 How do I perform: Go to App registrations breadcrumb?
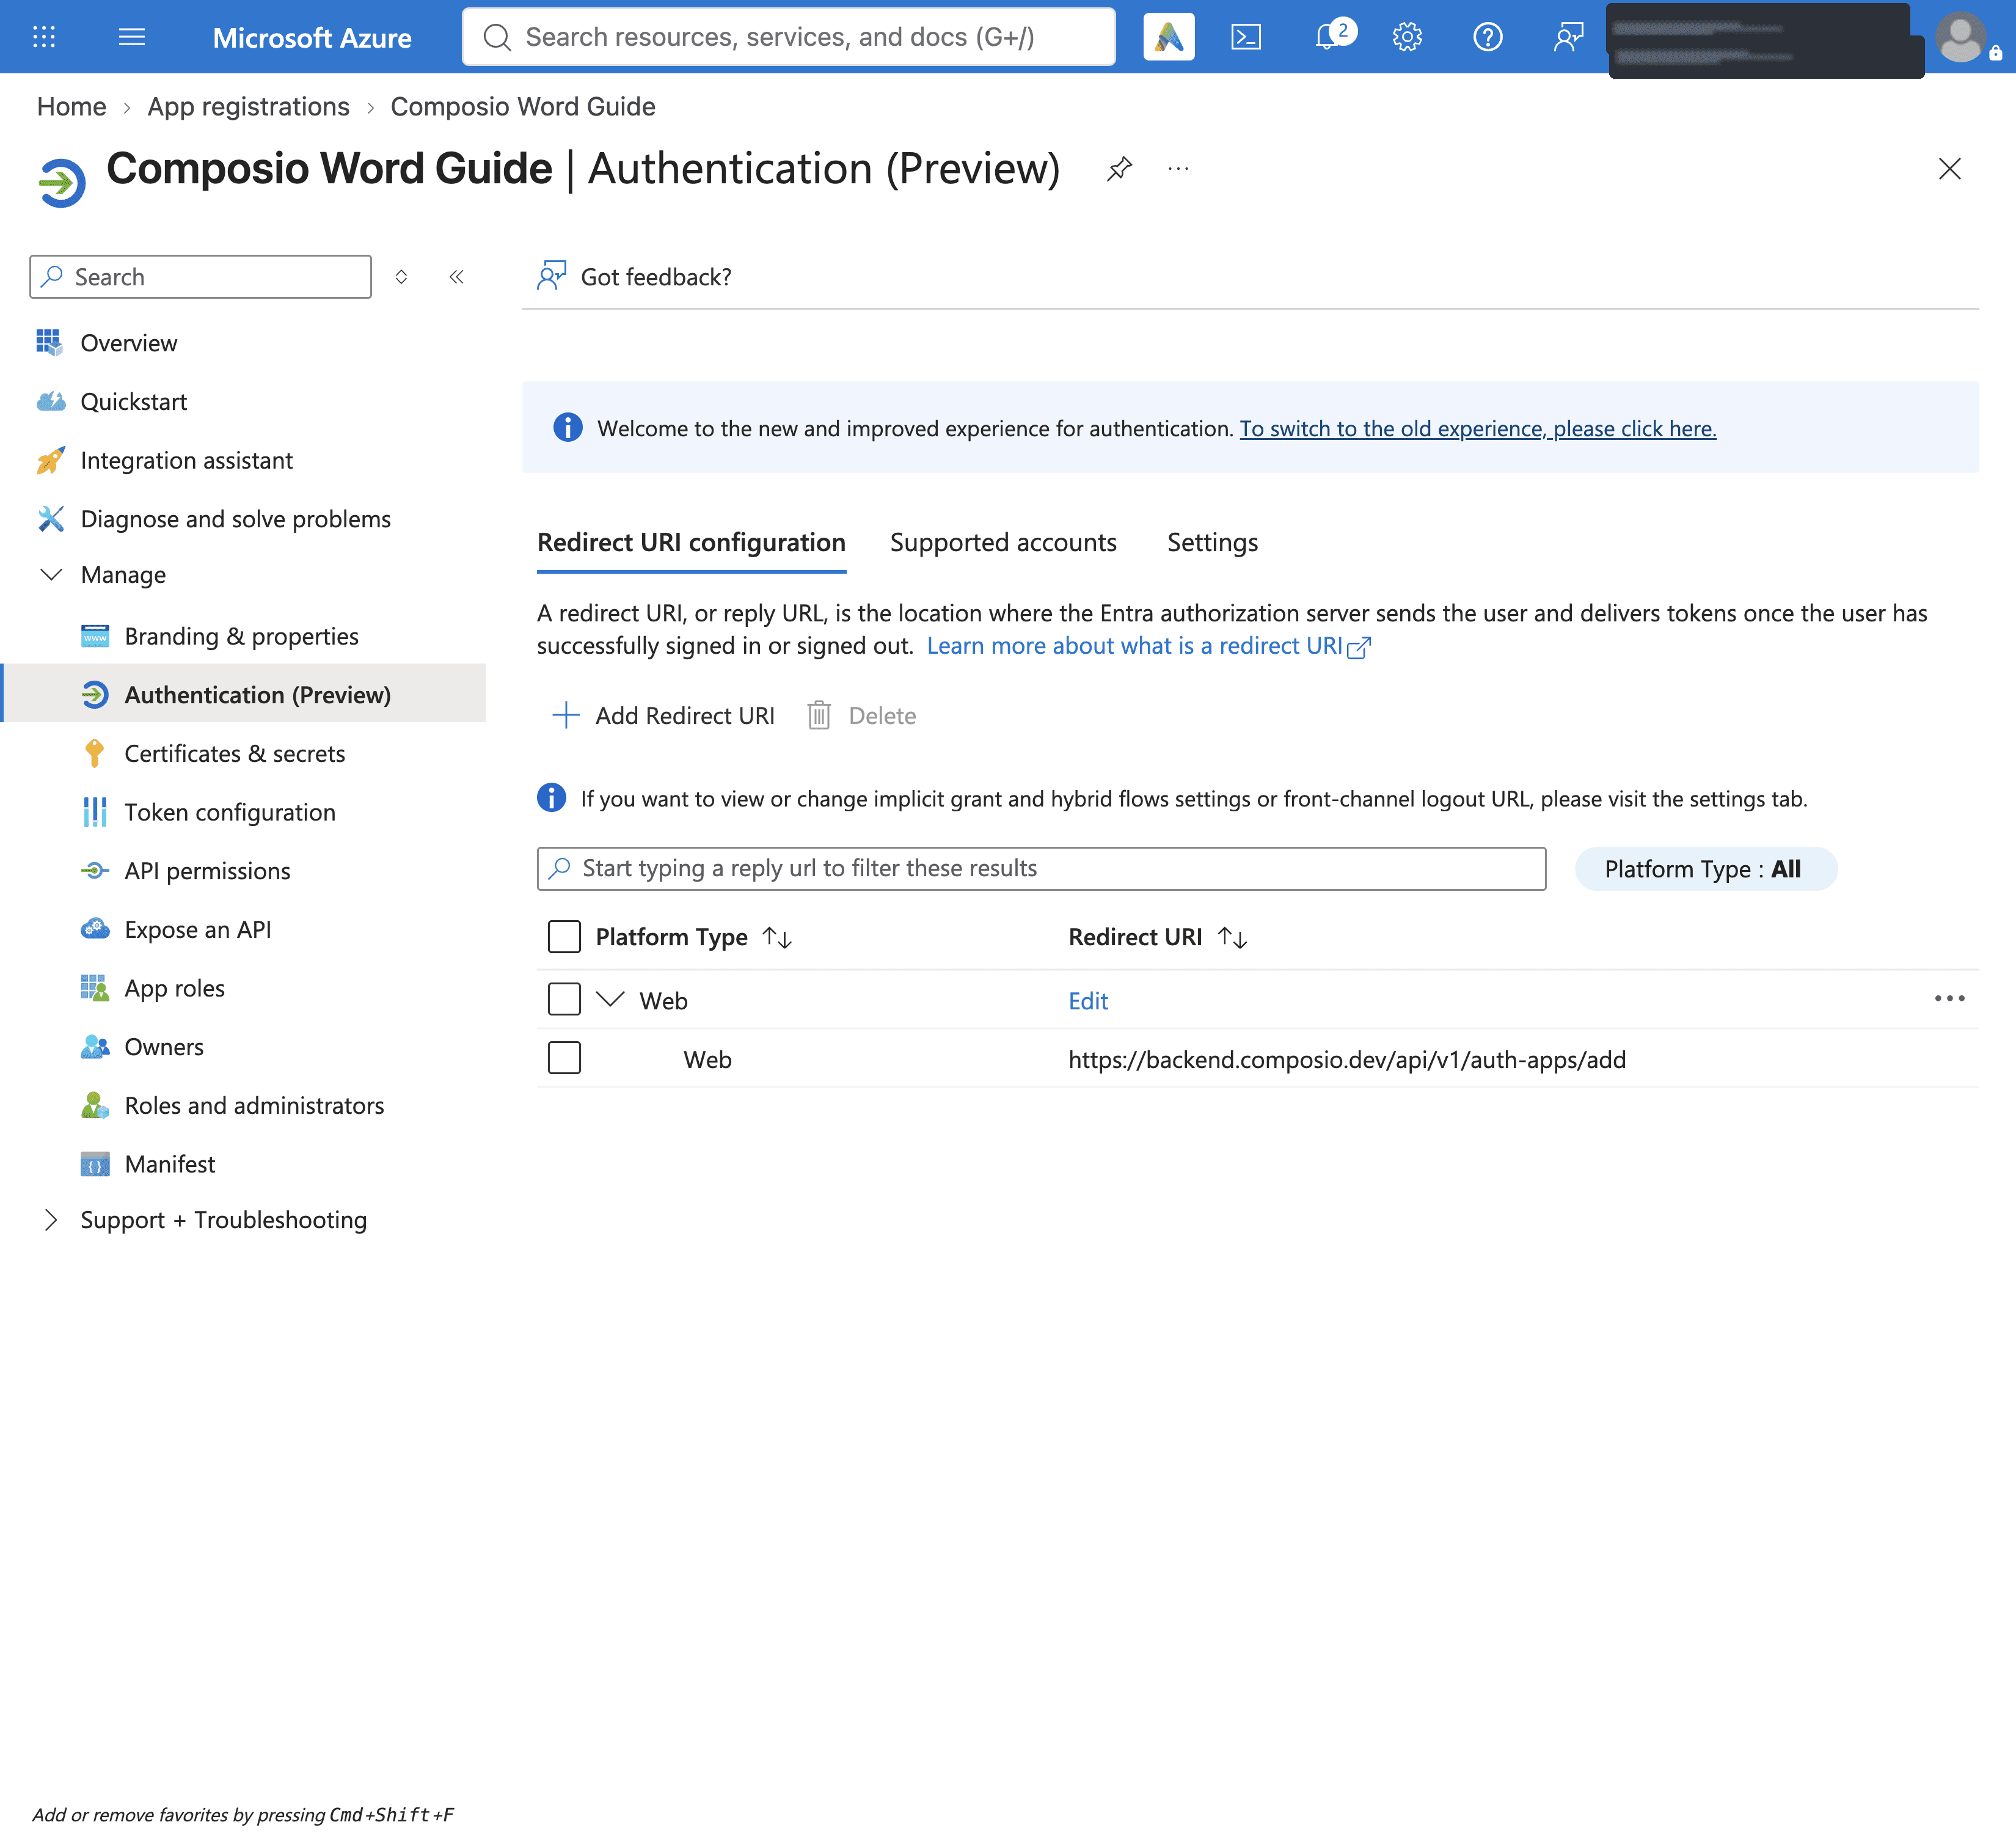[x=248, y=106]
